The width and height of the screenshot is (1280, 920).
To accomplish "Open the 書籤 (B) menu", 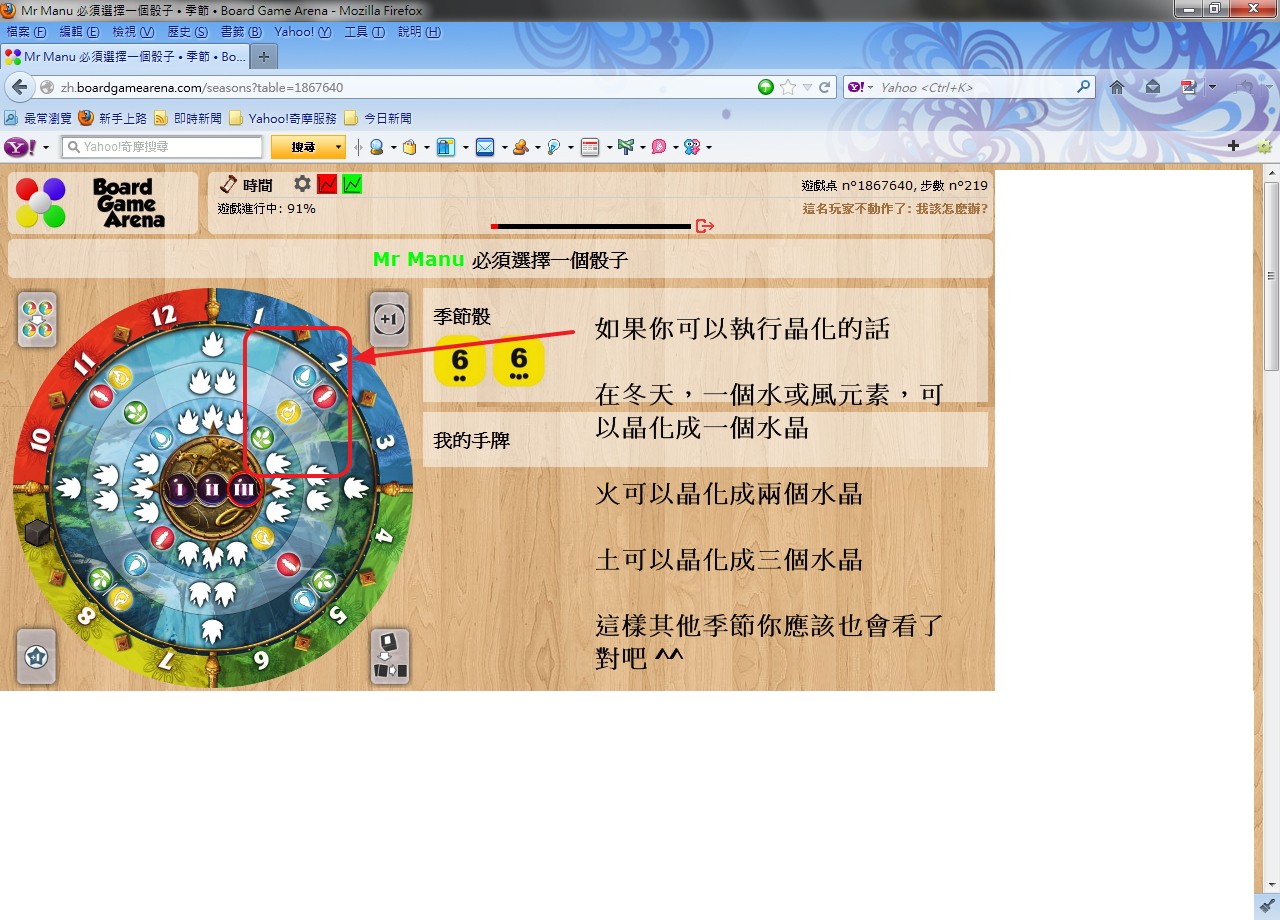I will coord(240,32).
